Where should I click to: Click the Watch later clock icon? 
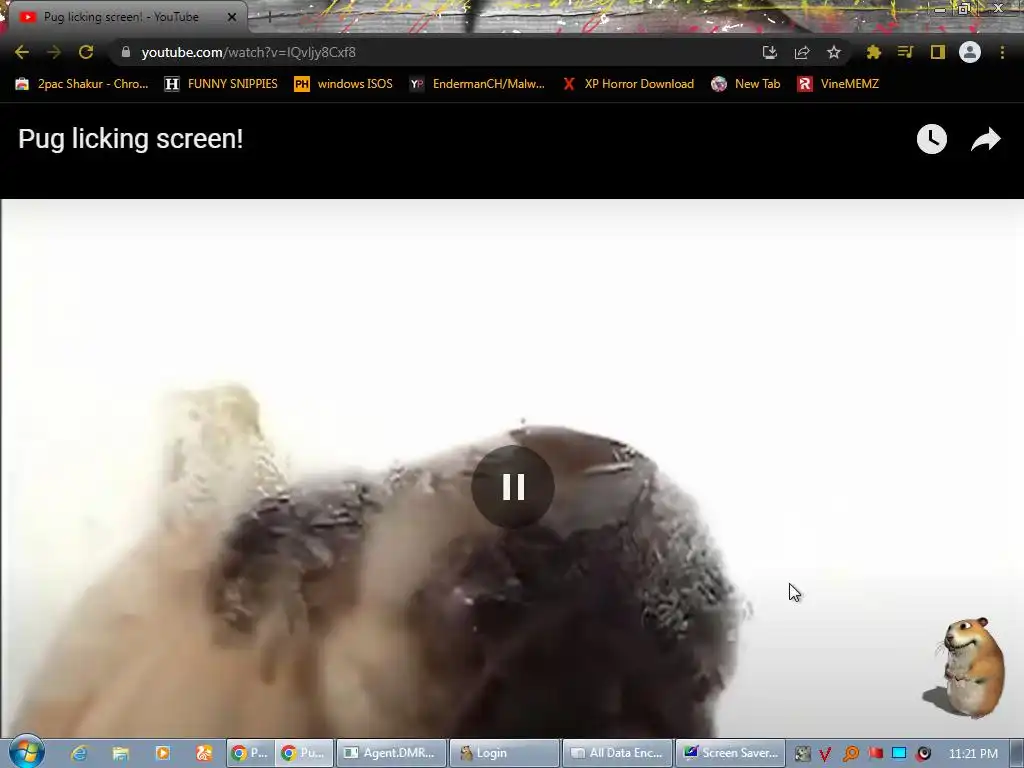click(x=932, y=139)
